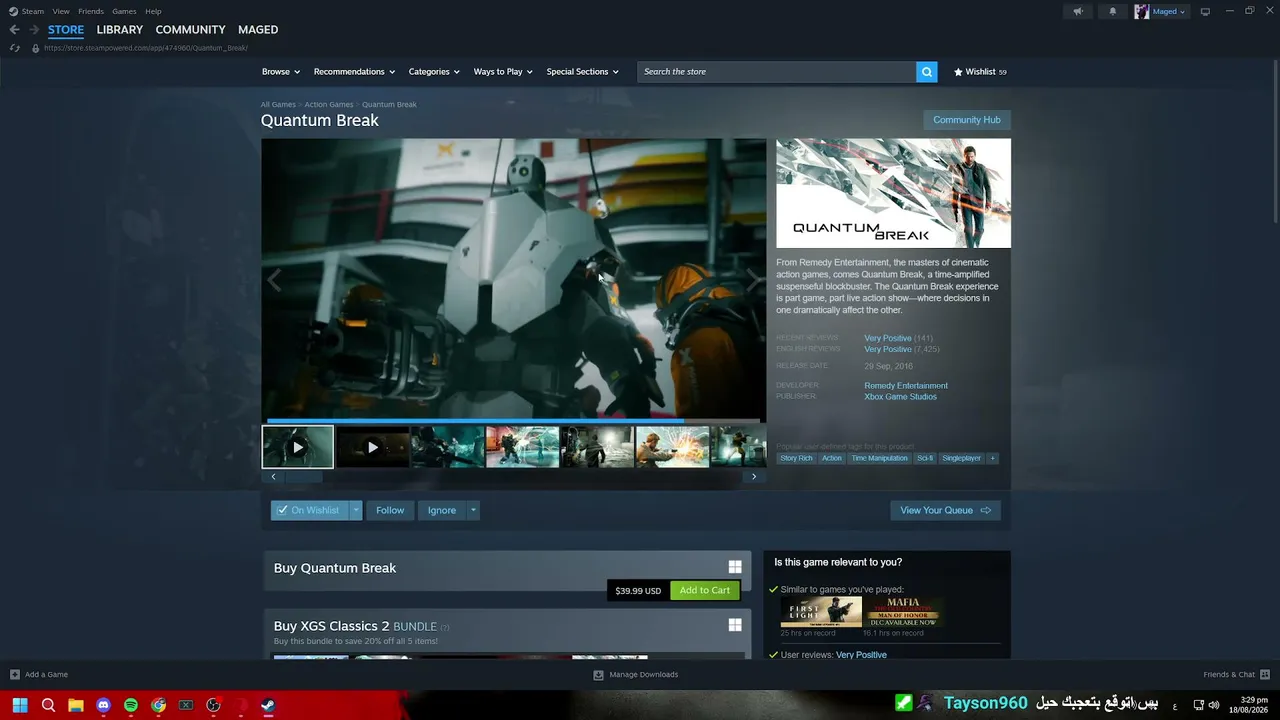
Task: Open the Singleplayer tag
Action: click(x=961, y=458)
